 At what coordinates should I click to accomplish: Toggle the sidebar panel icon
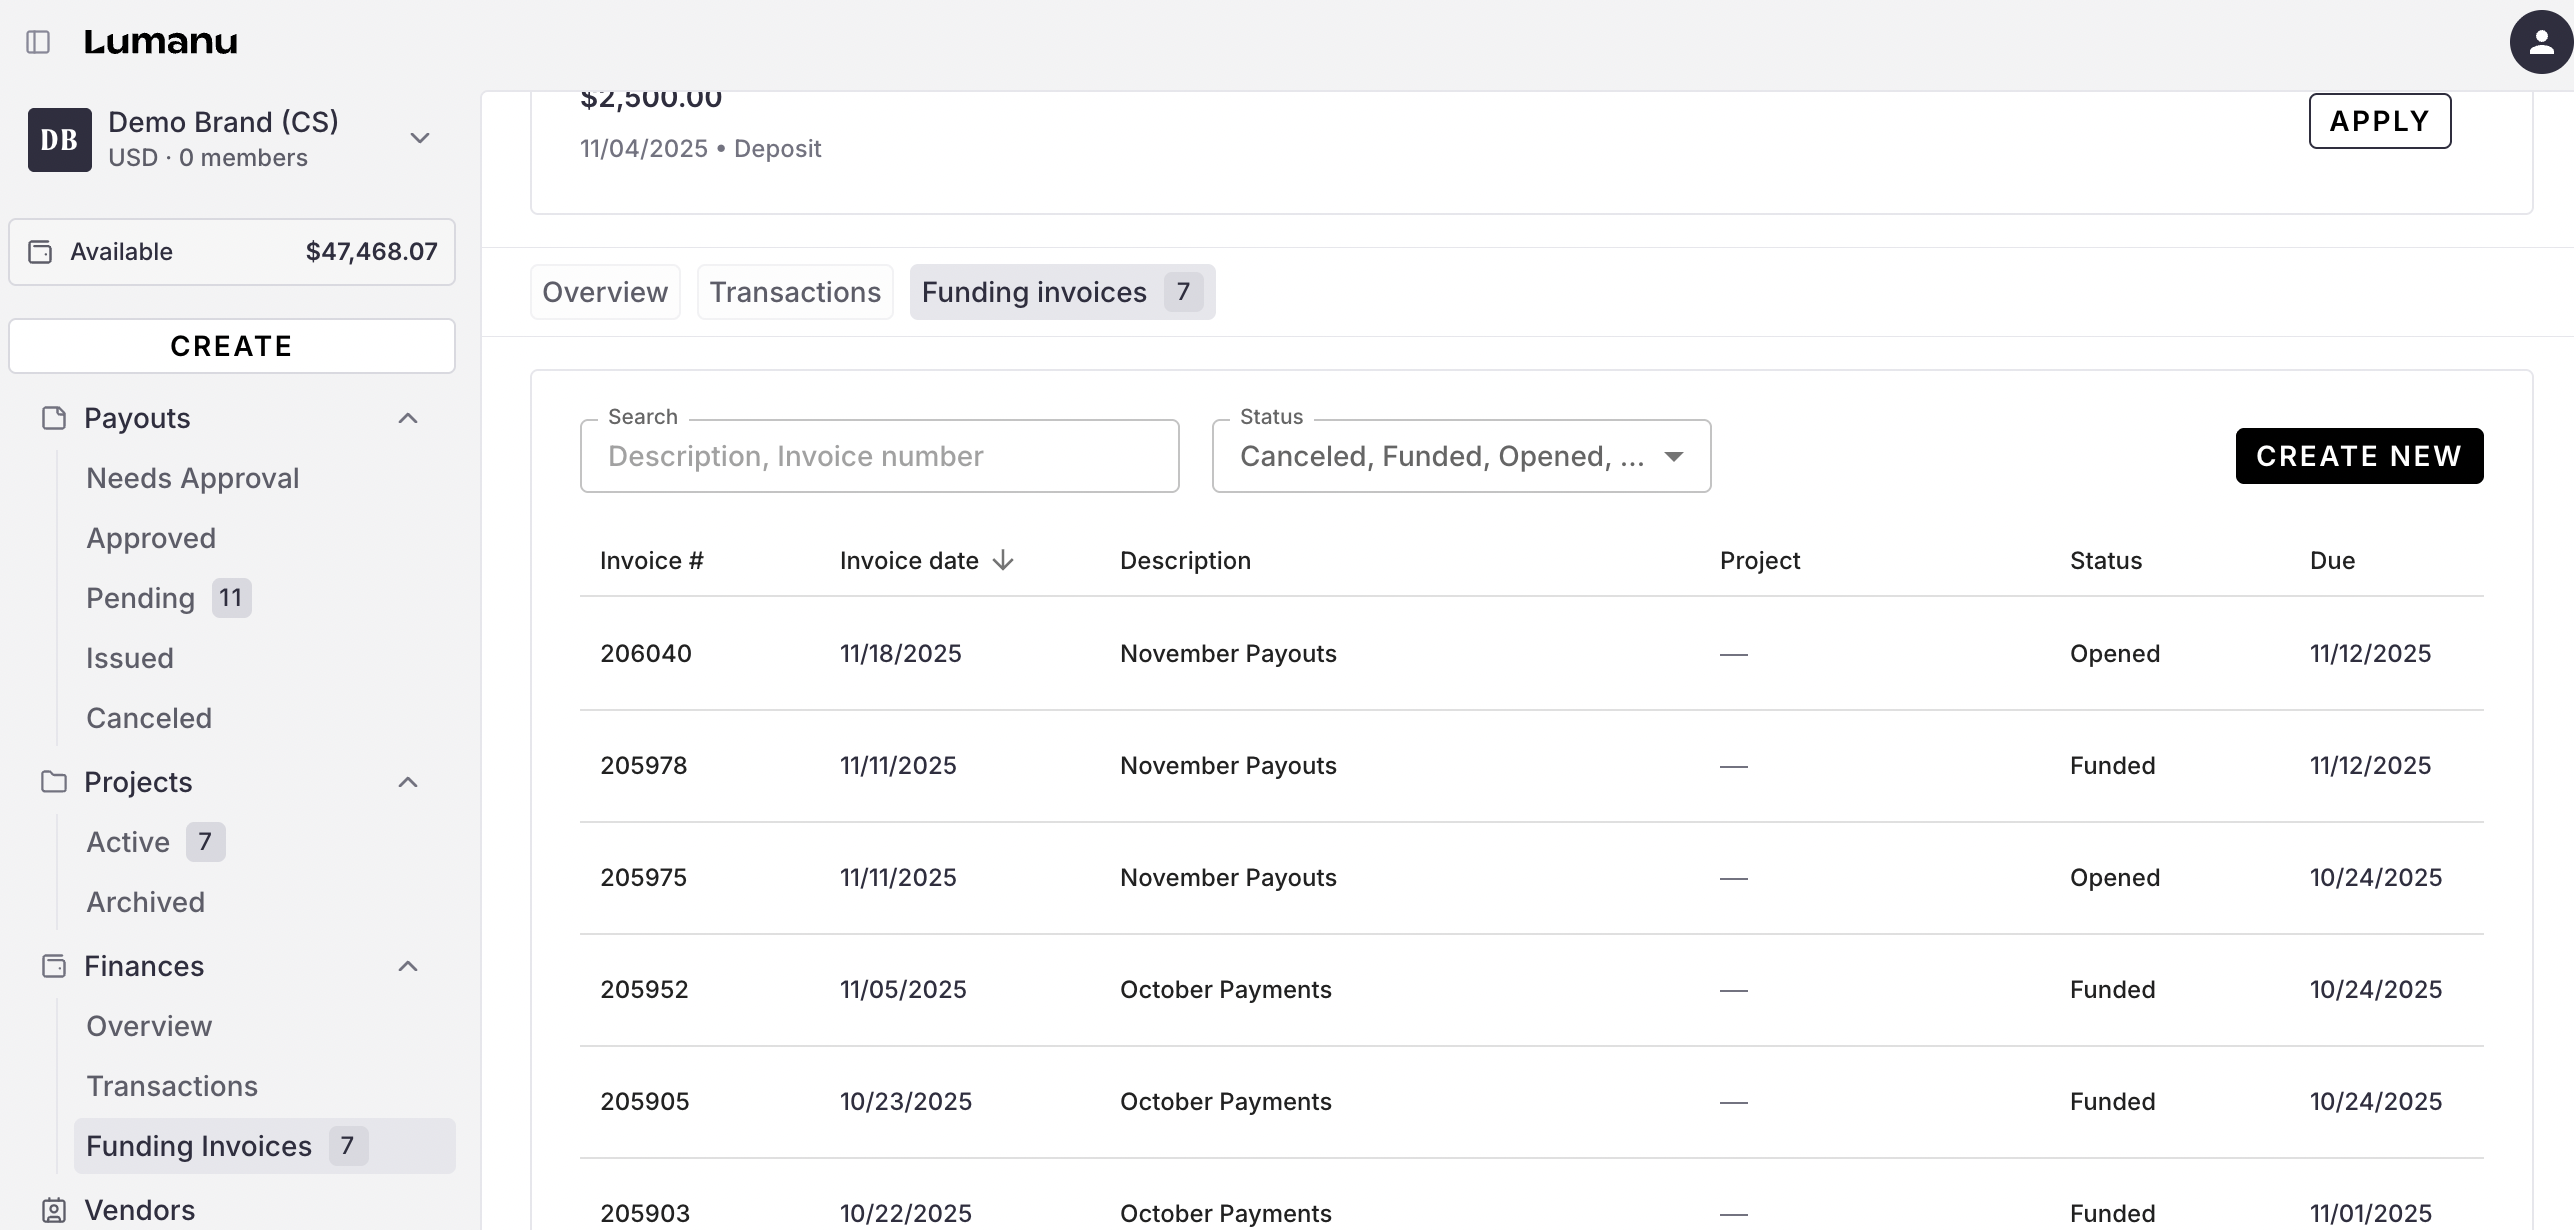pos(38,42)
